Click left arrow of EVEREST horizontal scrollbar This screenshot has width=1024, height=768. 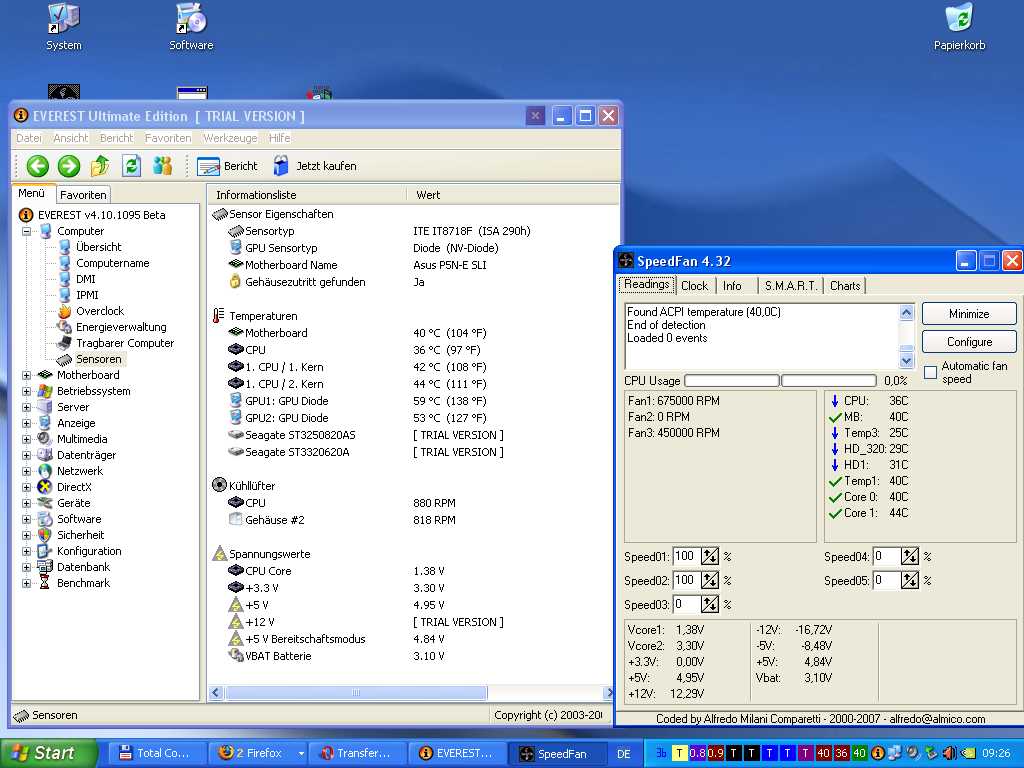[217, 692]
